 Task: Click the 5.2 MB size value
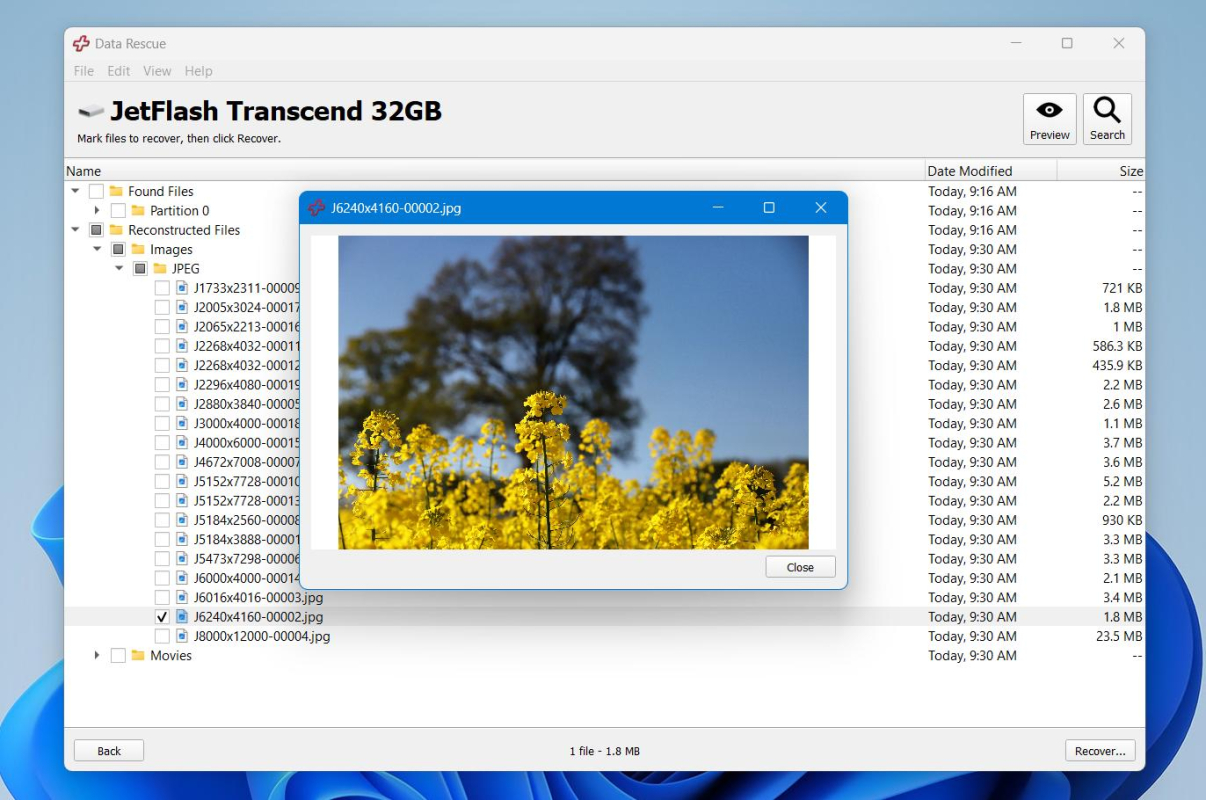click(1123, 482)
